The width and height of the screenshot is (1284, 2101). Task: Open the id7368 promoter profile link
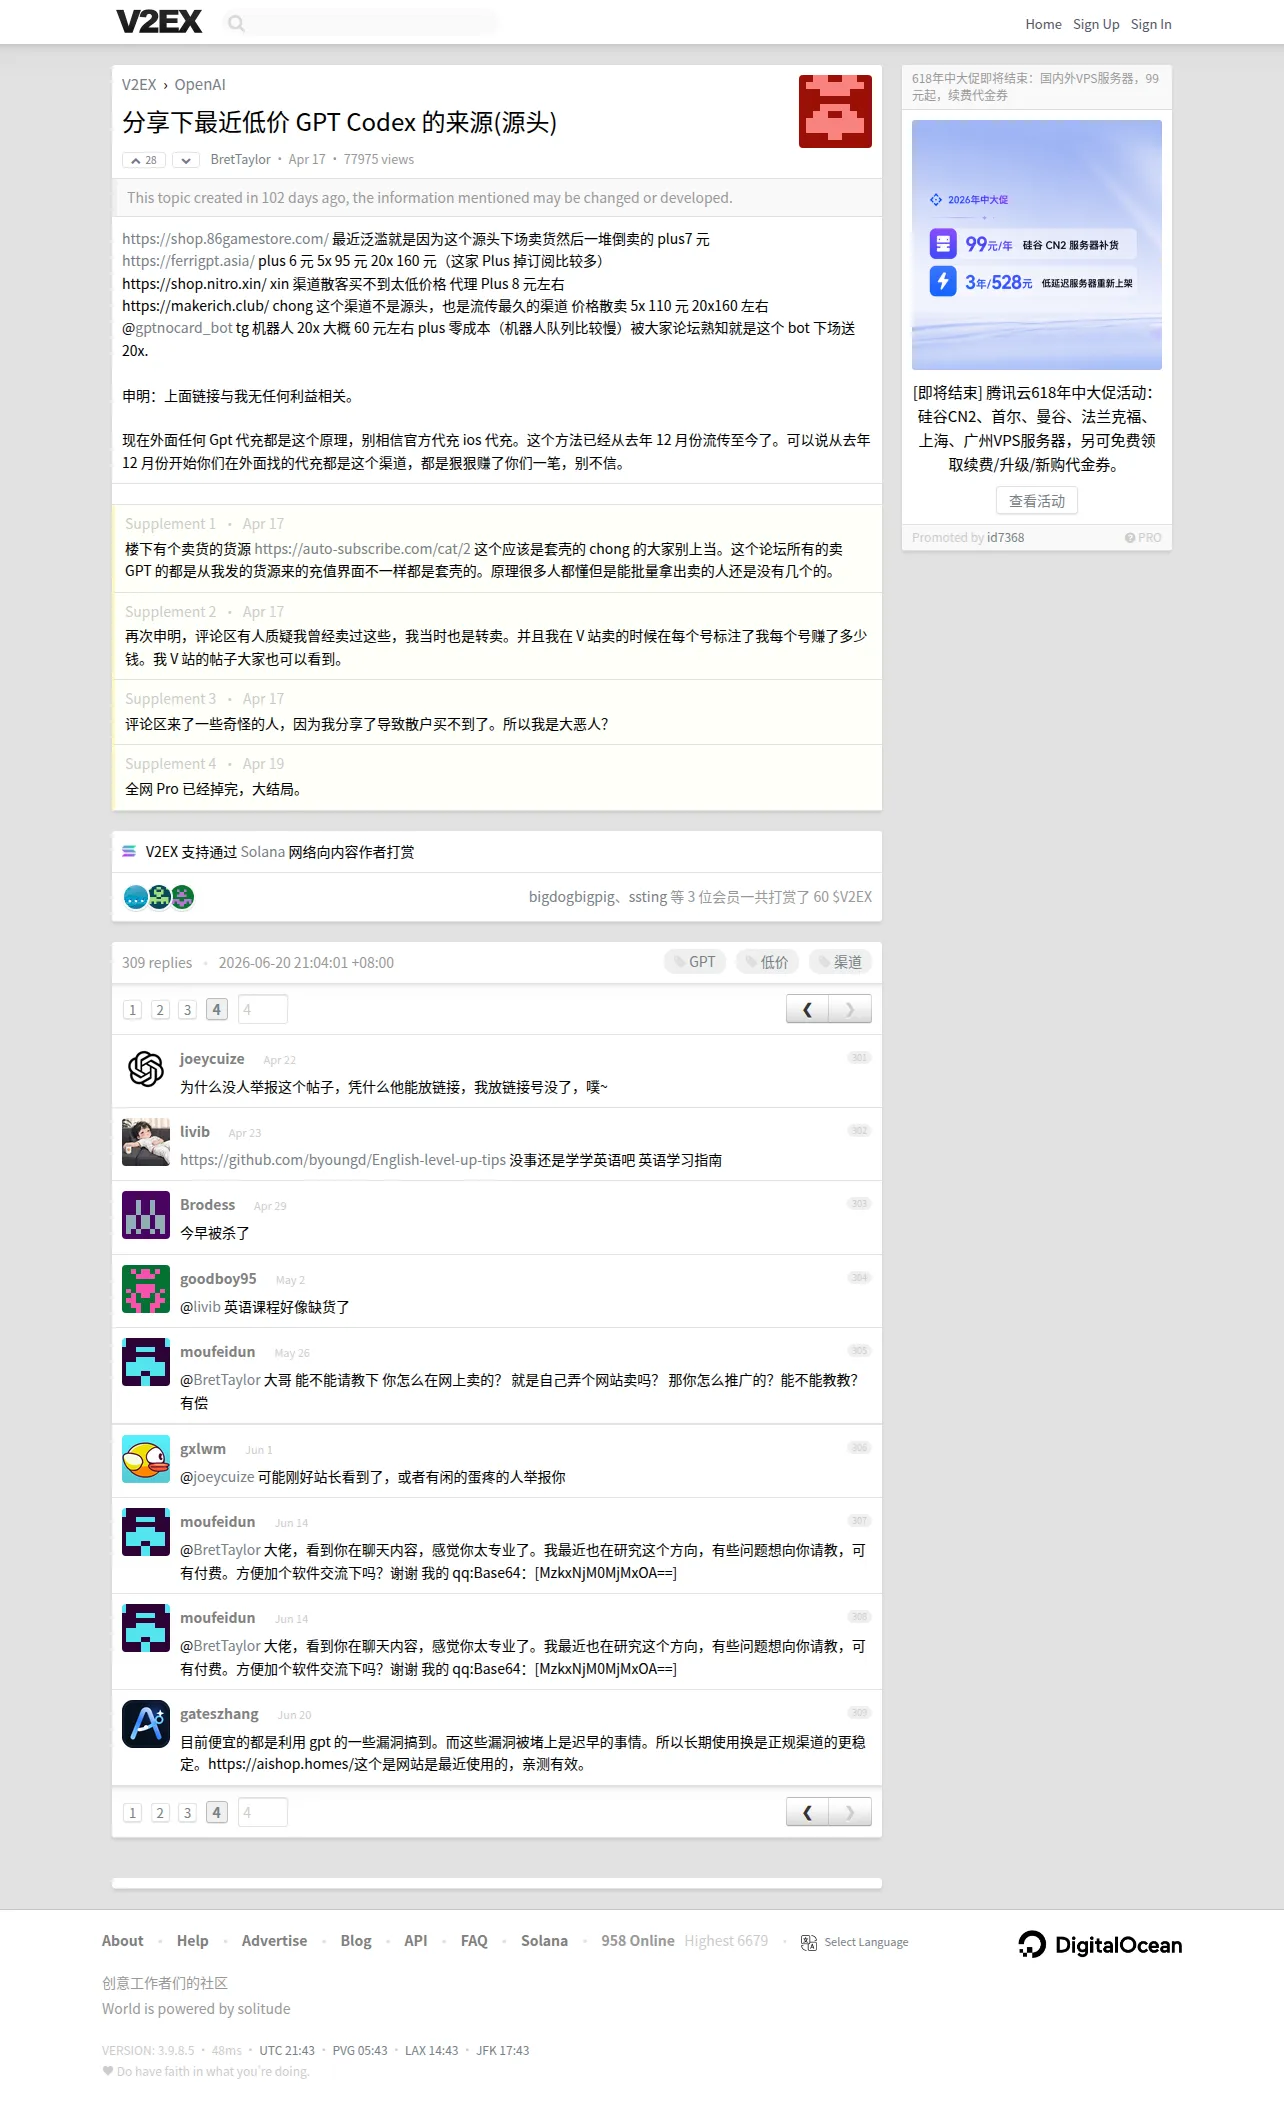(x=1006, y=538)
